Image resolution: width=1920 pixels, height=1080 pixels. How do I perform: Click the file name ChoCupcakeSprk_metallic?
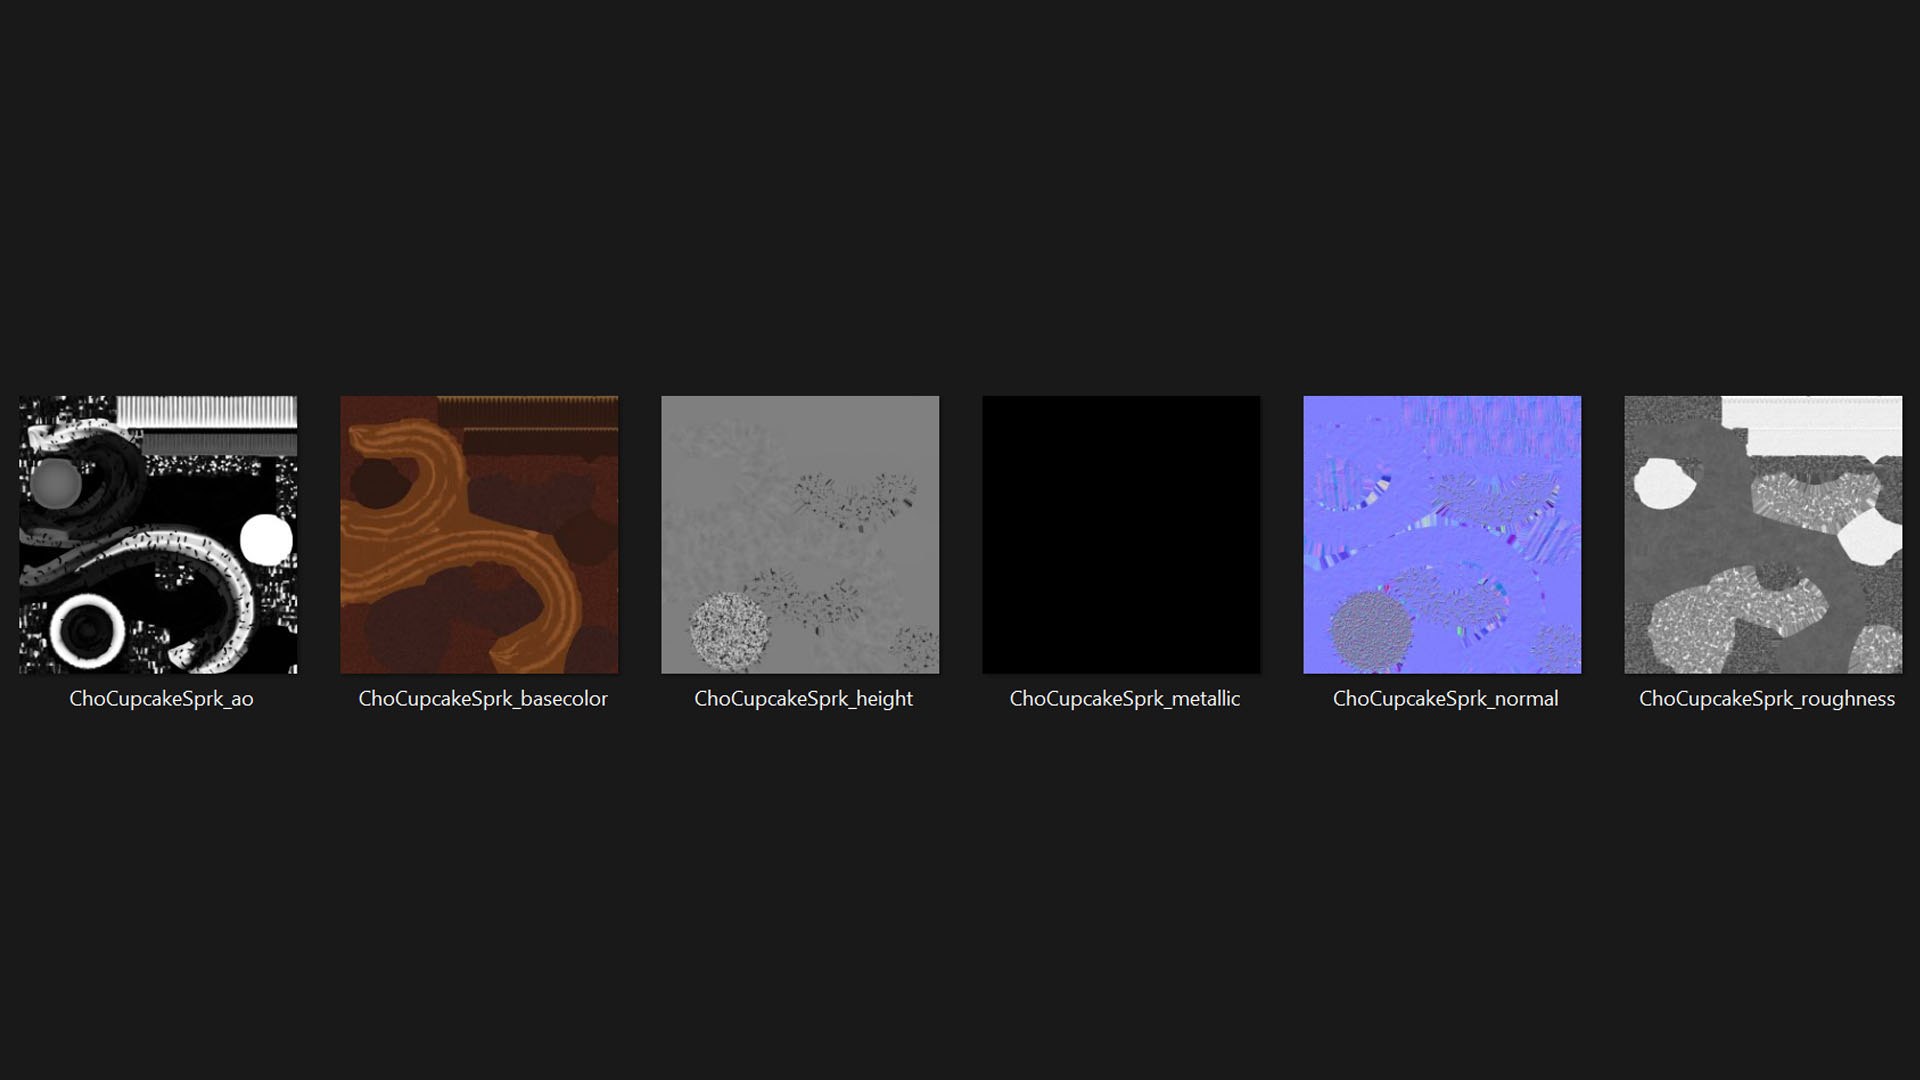pyautogui.click(x=1124, y=699)
